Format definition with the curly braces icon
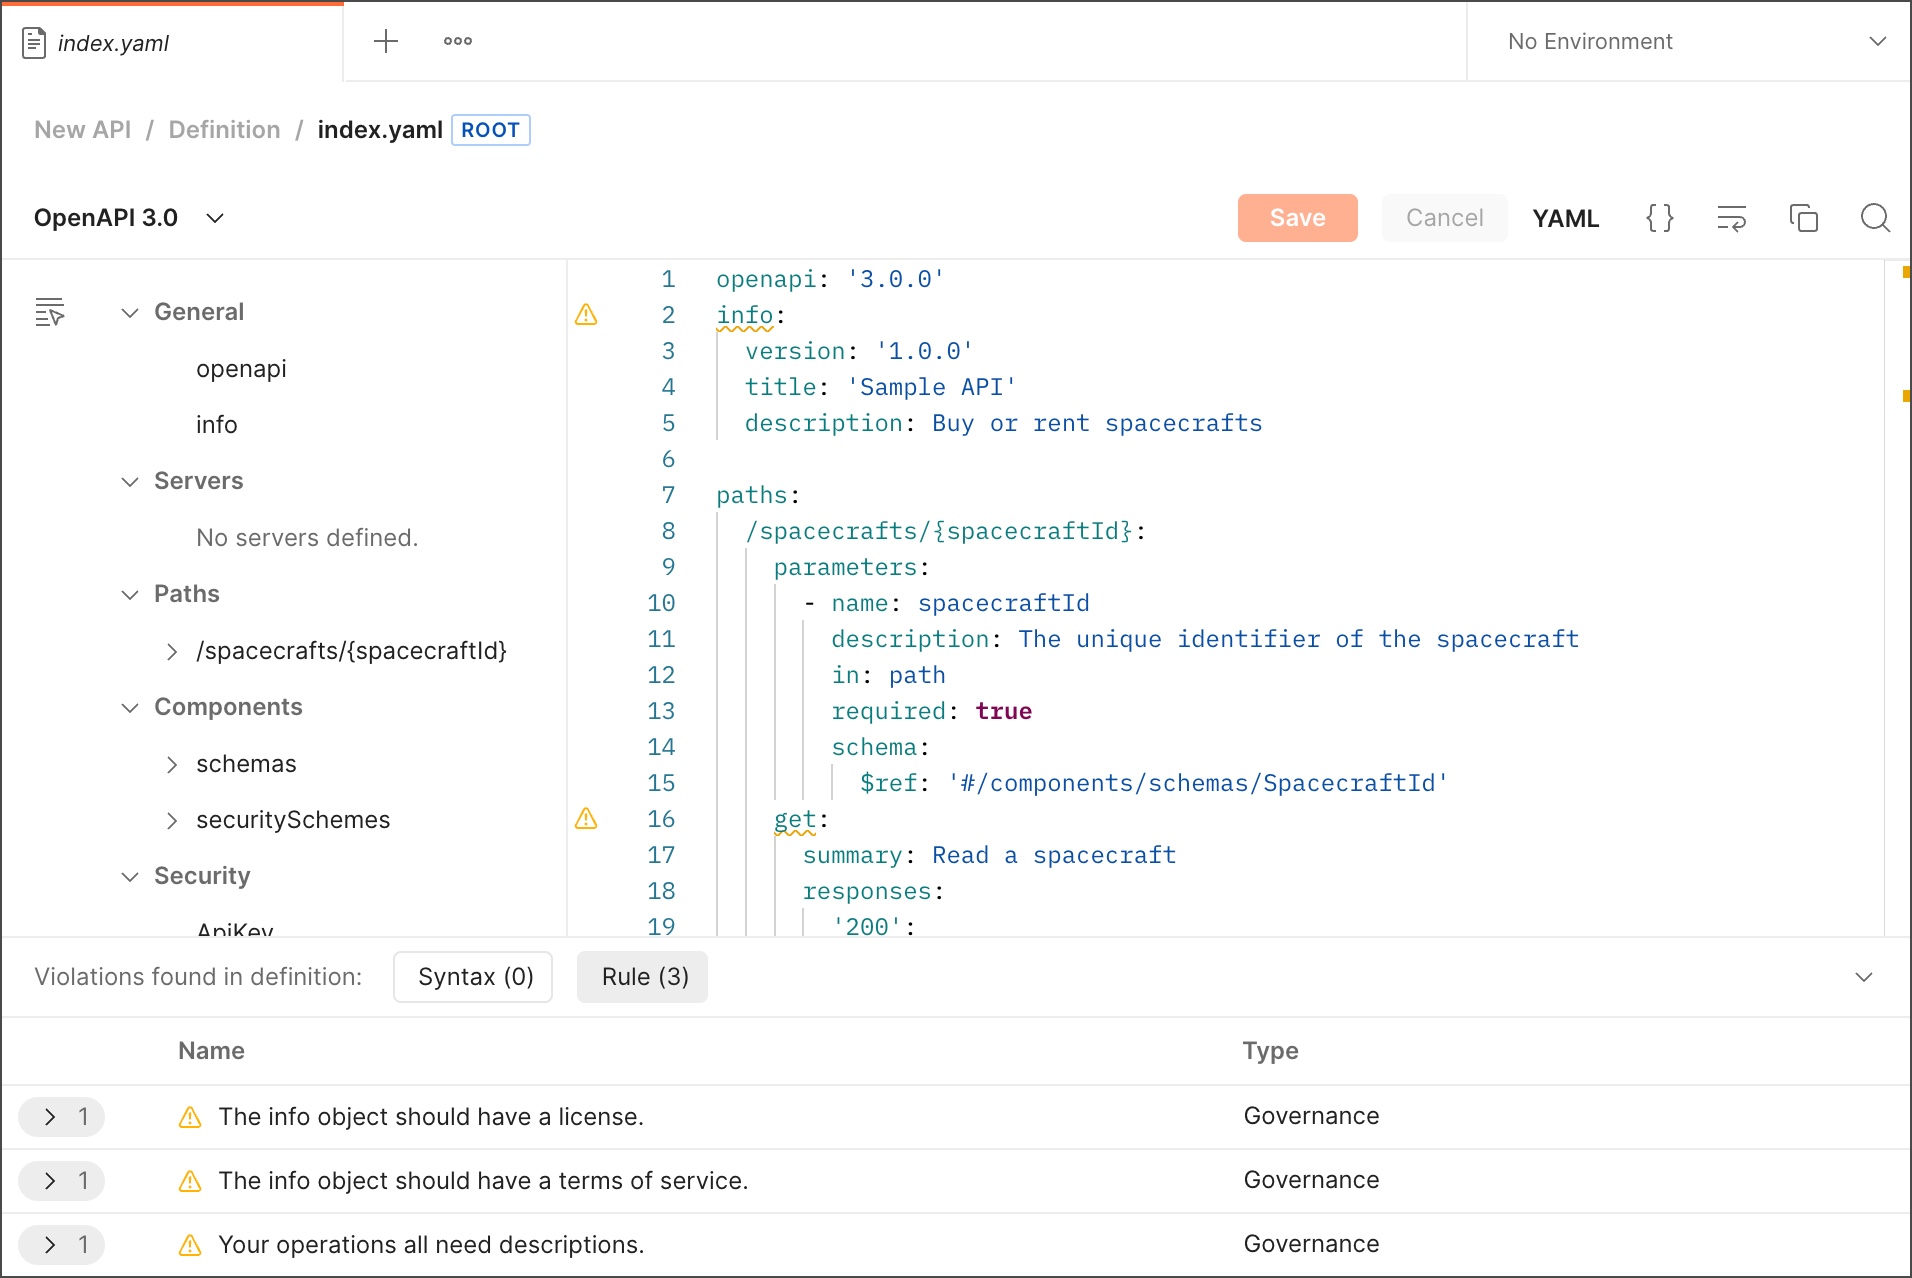The height and width of the screenshot is (1278, 1912). [x=1660, y=218]
